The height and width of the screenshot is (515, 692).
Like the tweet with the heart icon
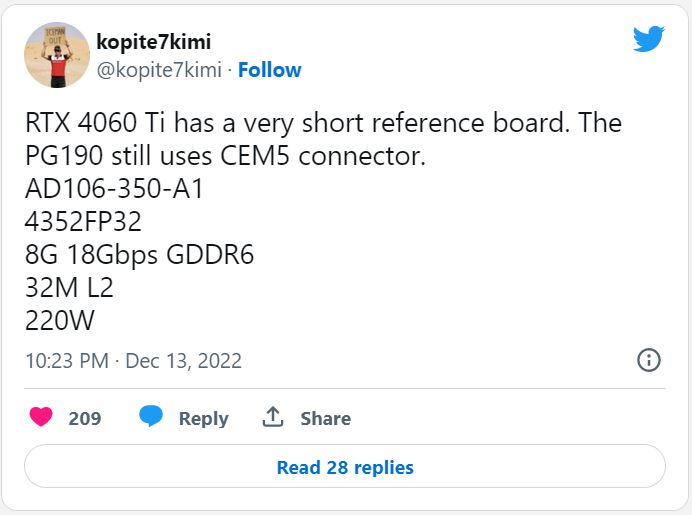[41, 417]
